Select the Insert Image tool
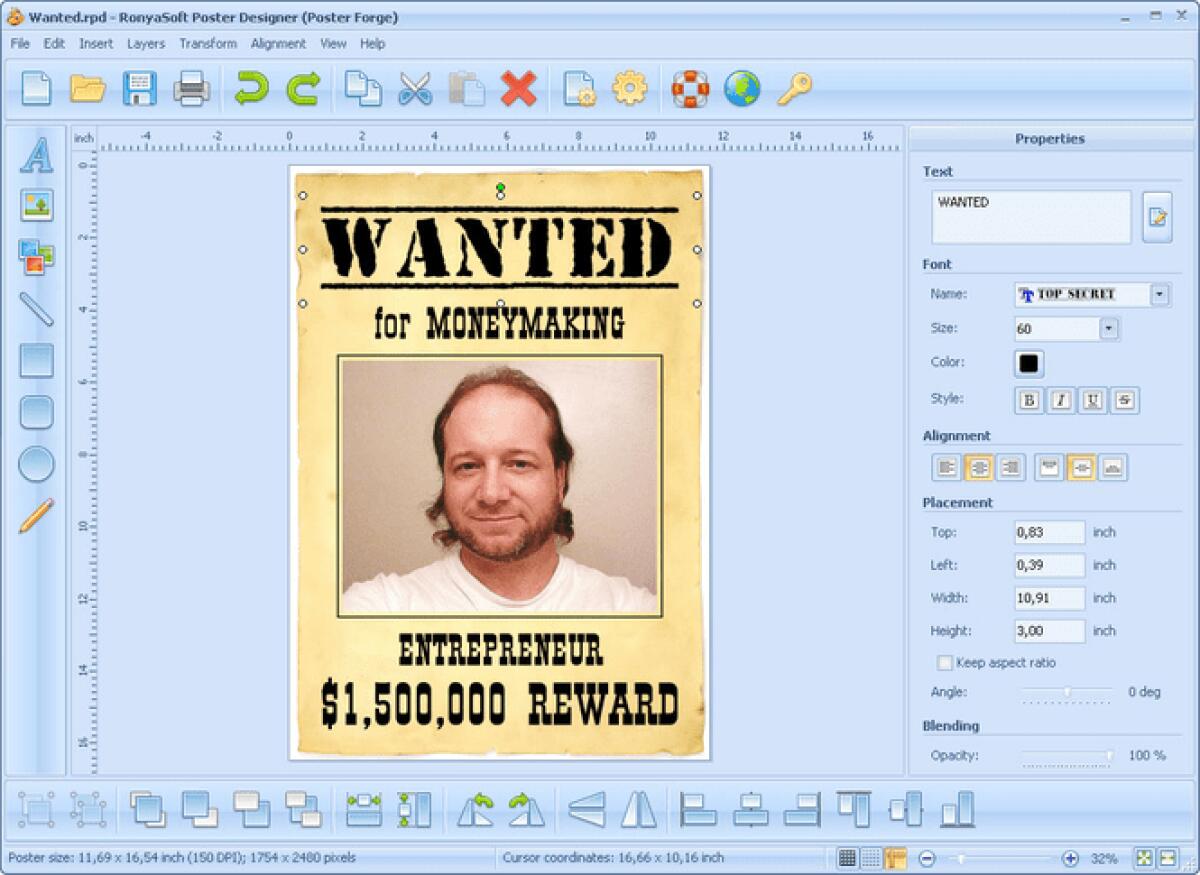Screen dimensions: 1200x875 click(x=36, y=207)
